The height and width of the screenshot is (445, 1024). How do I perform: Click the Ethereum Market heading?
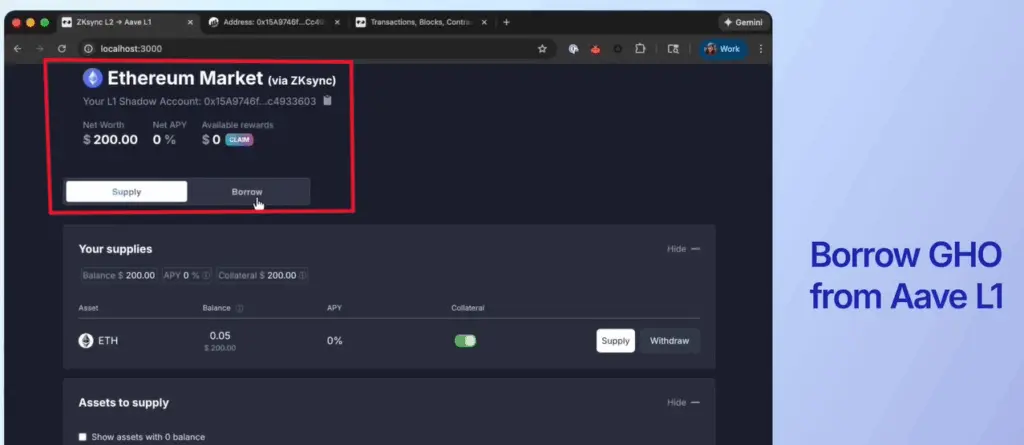pos(221,78)
